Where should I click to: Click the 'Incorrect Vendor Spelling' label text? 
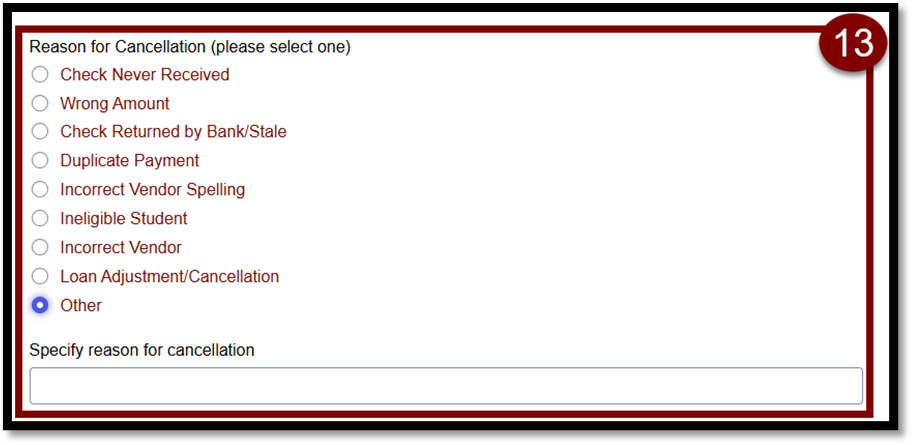click(152, 190)
